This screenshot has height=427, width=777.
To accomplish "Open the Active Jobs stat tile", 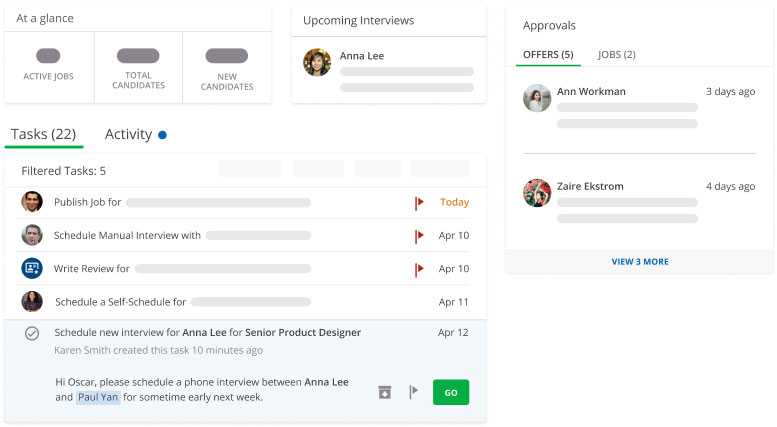I will tap(49, 66).
